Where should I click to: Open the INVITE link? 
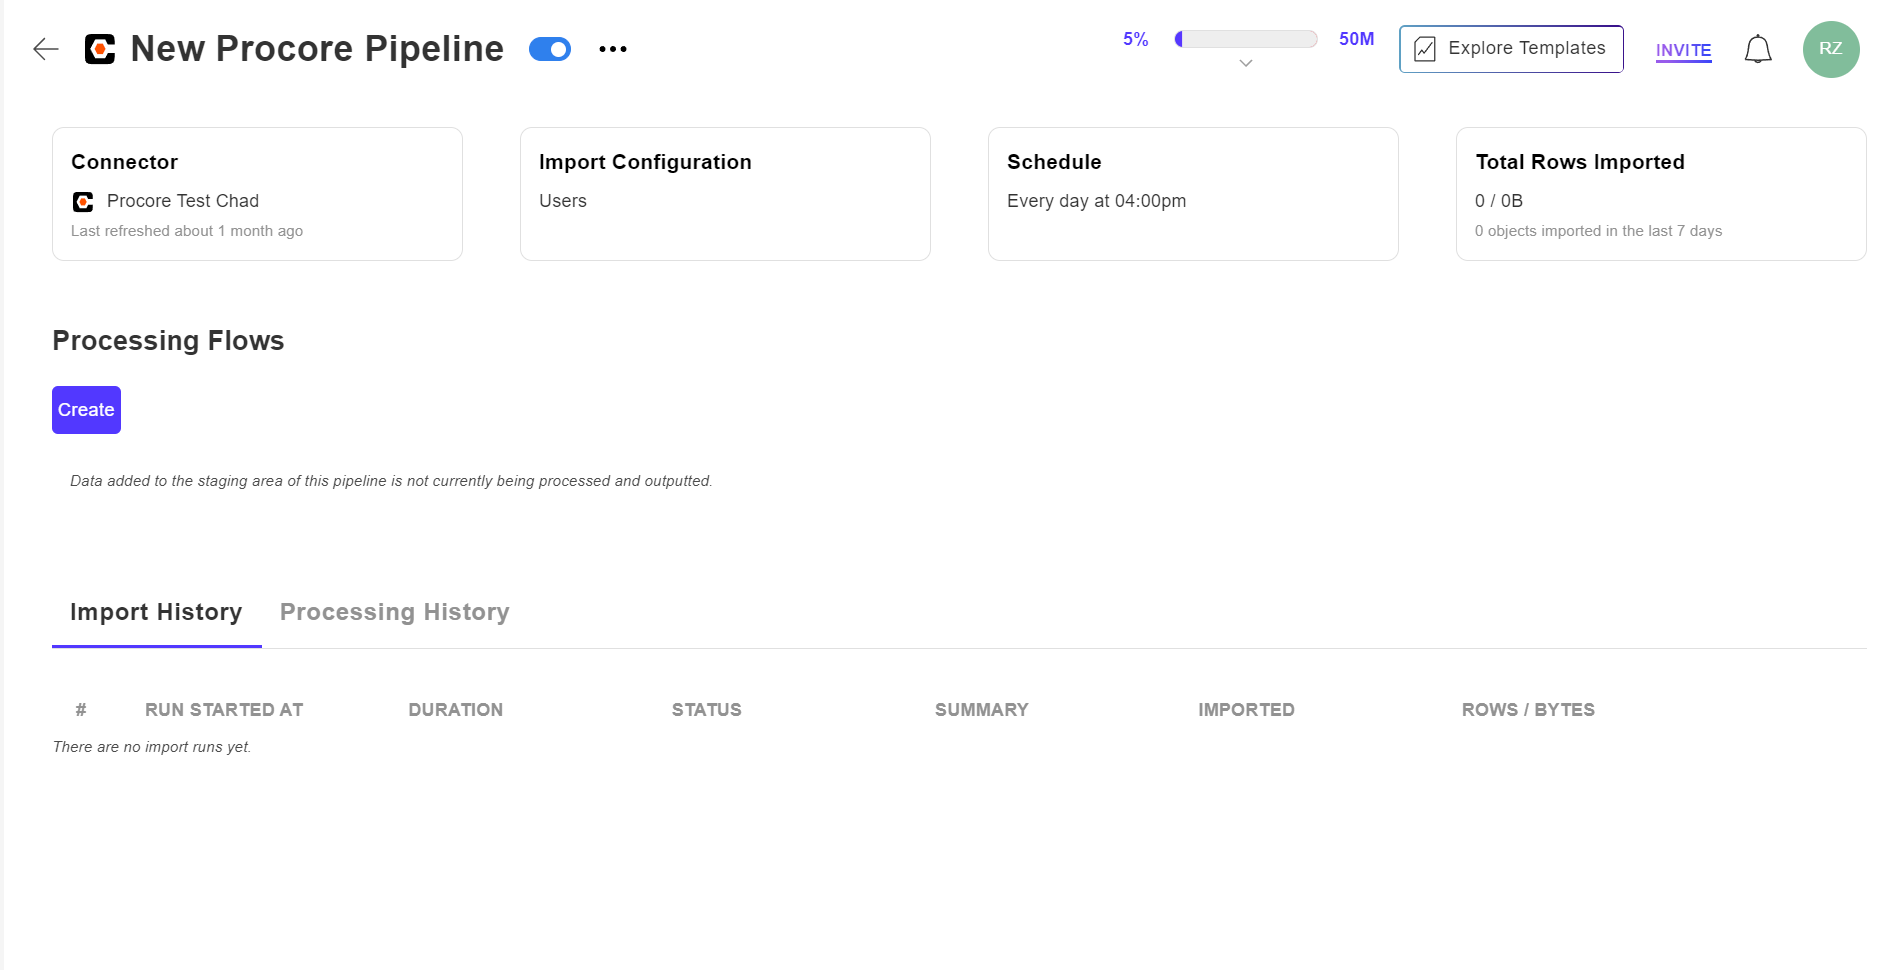(1683, 50)
